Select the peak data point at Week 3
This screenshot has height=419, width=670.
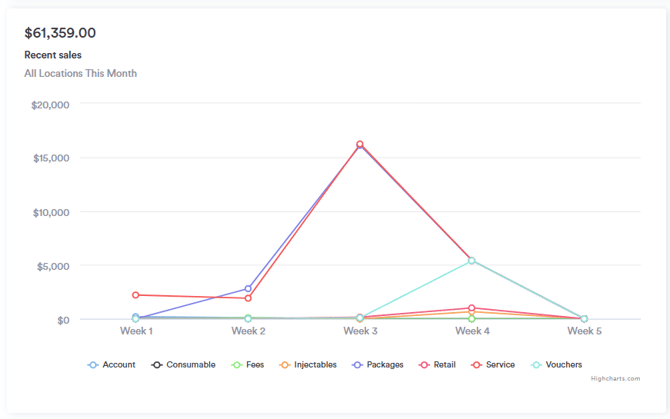(x=360, y=145)
